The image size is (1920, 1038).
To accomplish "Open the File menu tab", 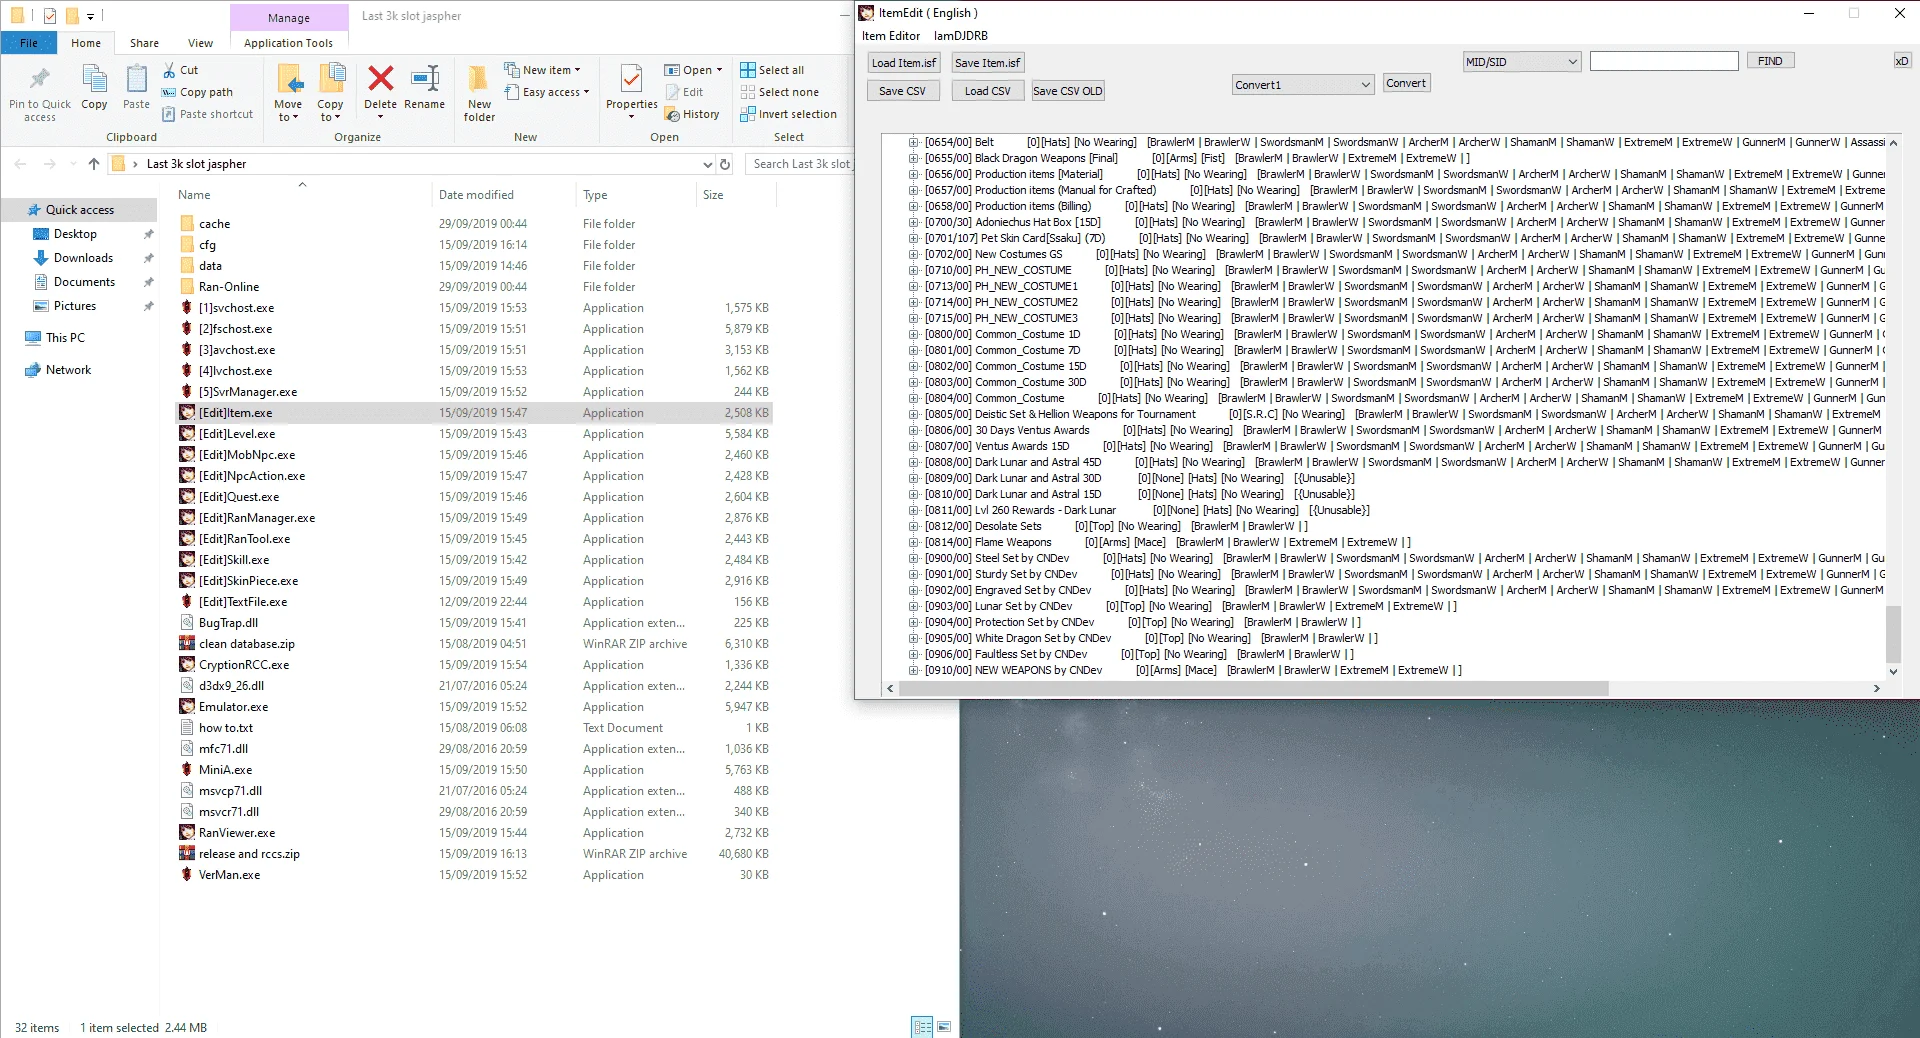I will (29, 43).
